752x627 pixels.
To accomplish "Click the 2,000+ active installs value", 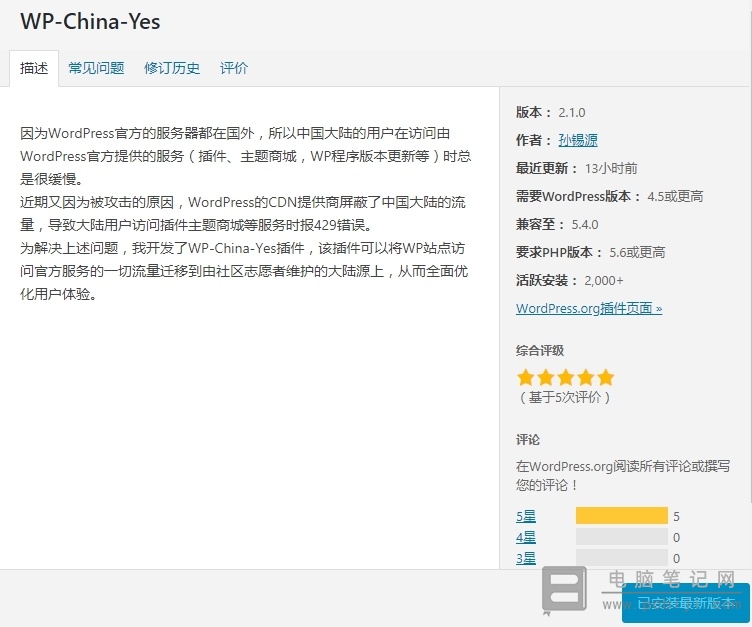I will coord(604,281).
